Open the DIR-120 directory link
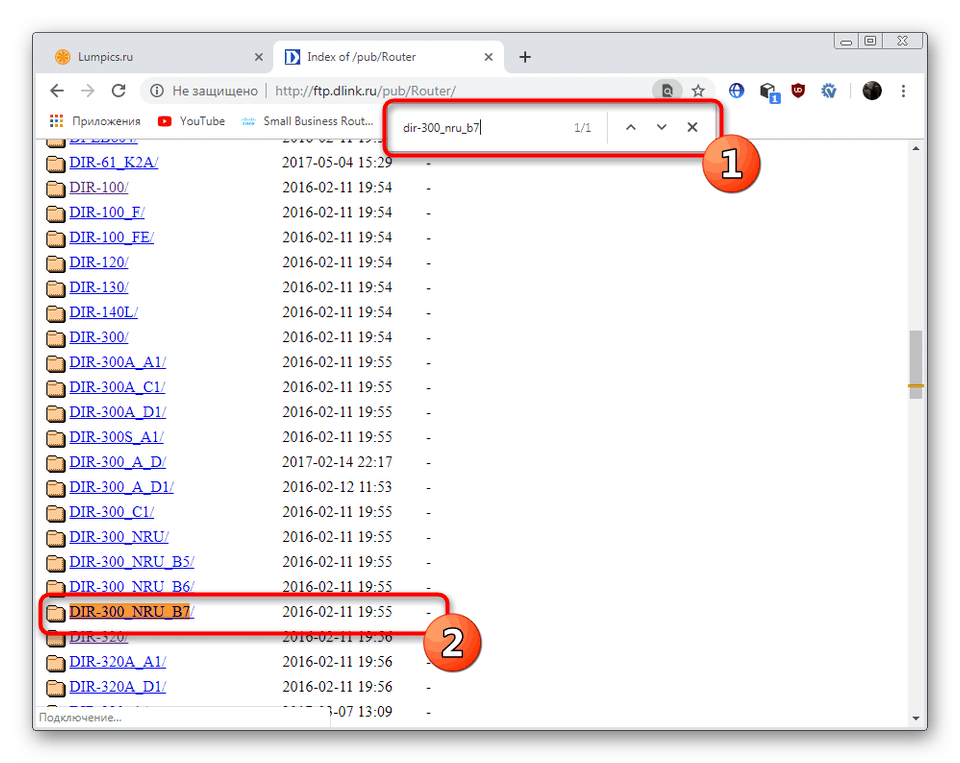The height and width of the screenshot is (763, 960). (x=99, y=262)
